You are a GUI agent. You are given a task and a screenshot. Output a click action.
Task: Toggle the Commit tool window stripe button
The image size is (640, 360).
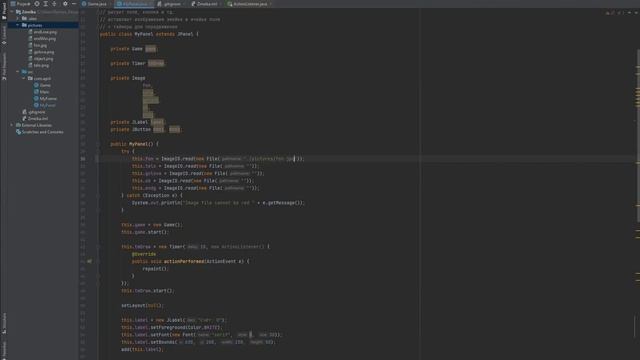click(x=4, y=35)
